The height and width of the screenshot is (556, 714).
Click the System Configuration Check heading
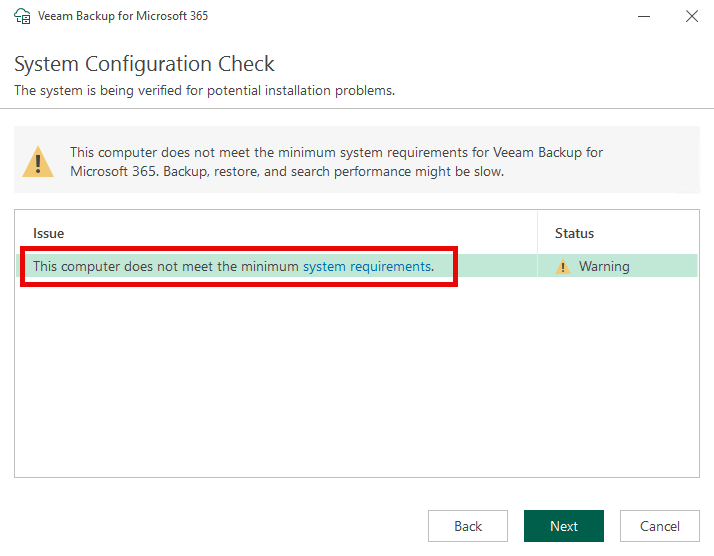coord(144,65)
